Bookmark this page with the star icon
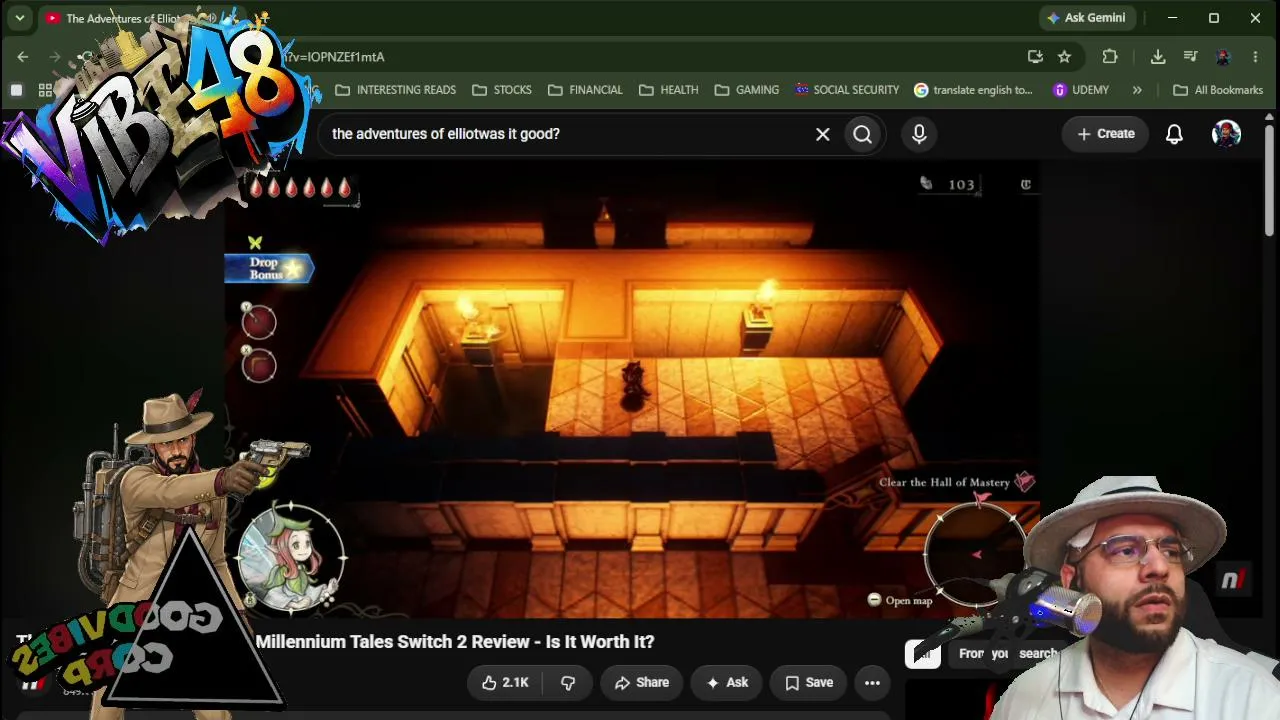1280x720 pixels. tap(1064, 57)
